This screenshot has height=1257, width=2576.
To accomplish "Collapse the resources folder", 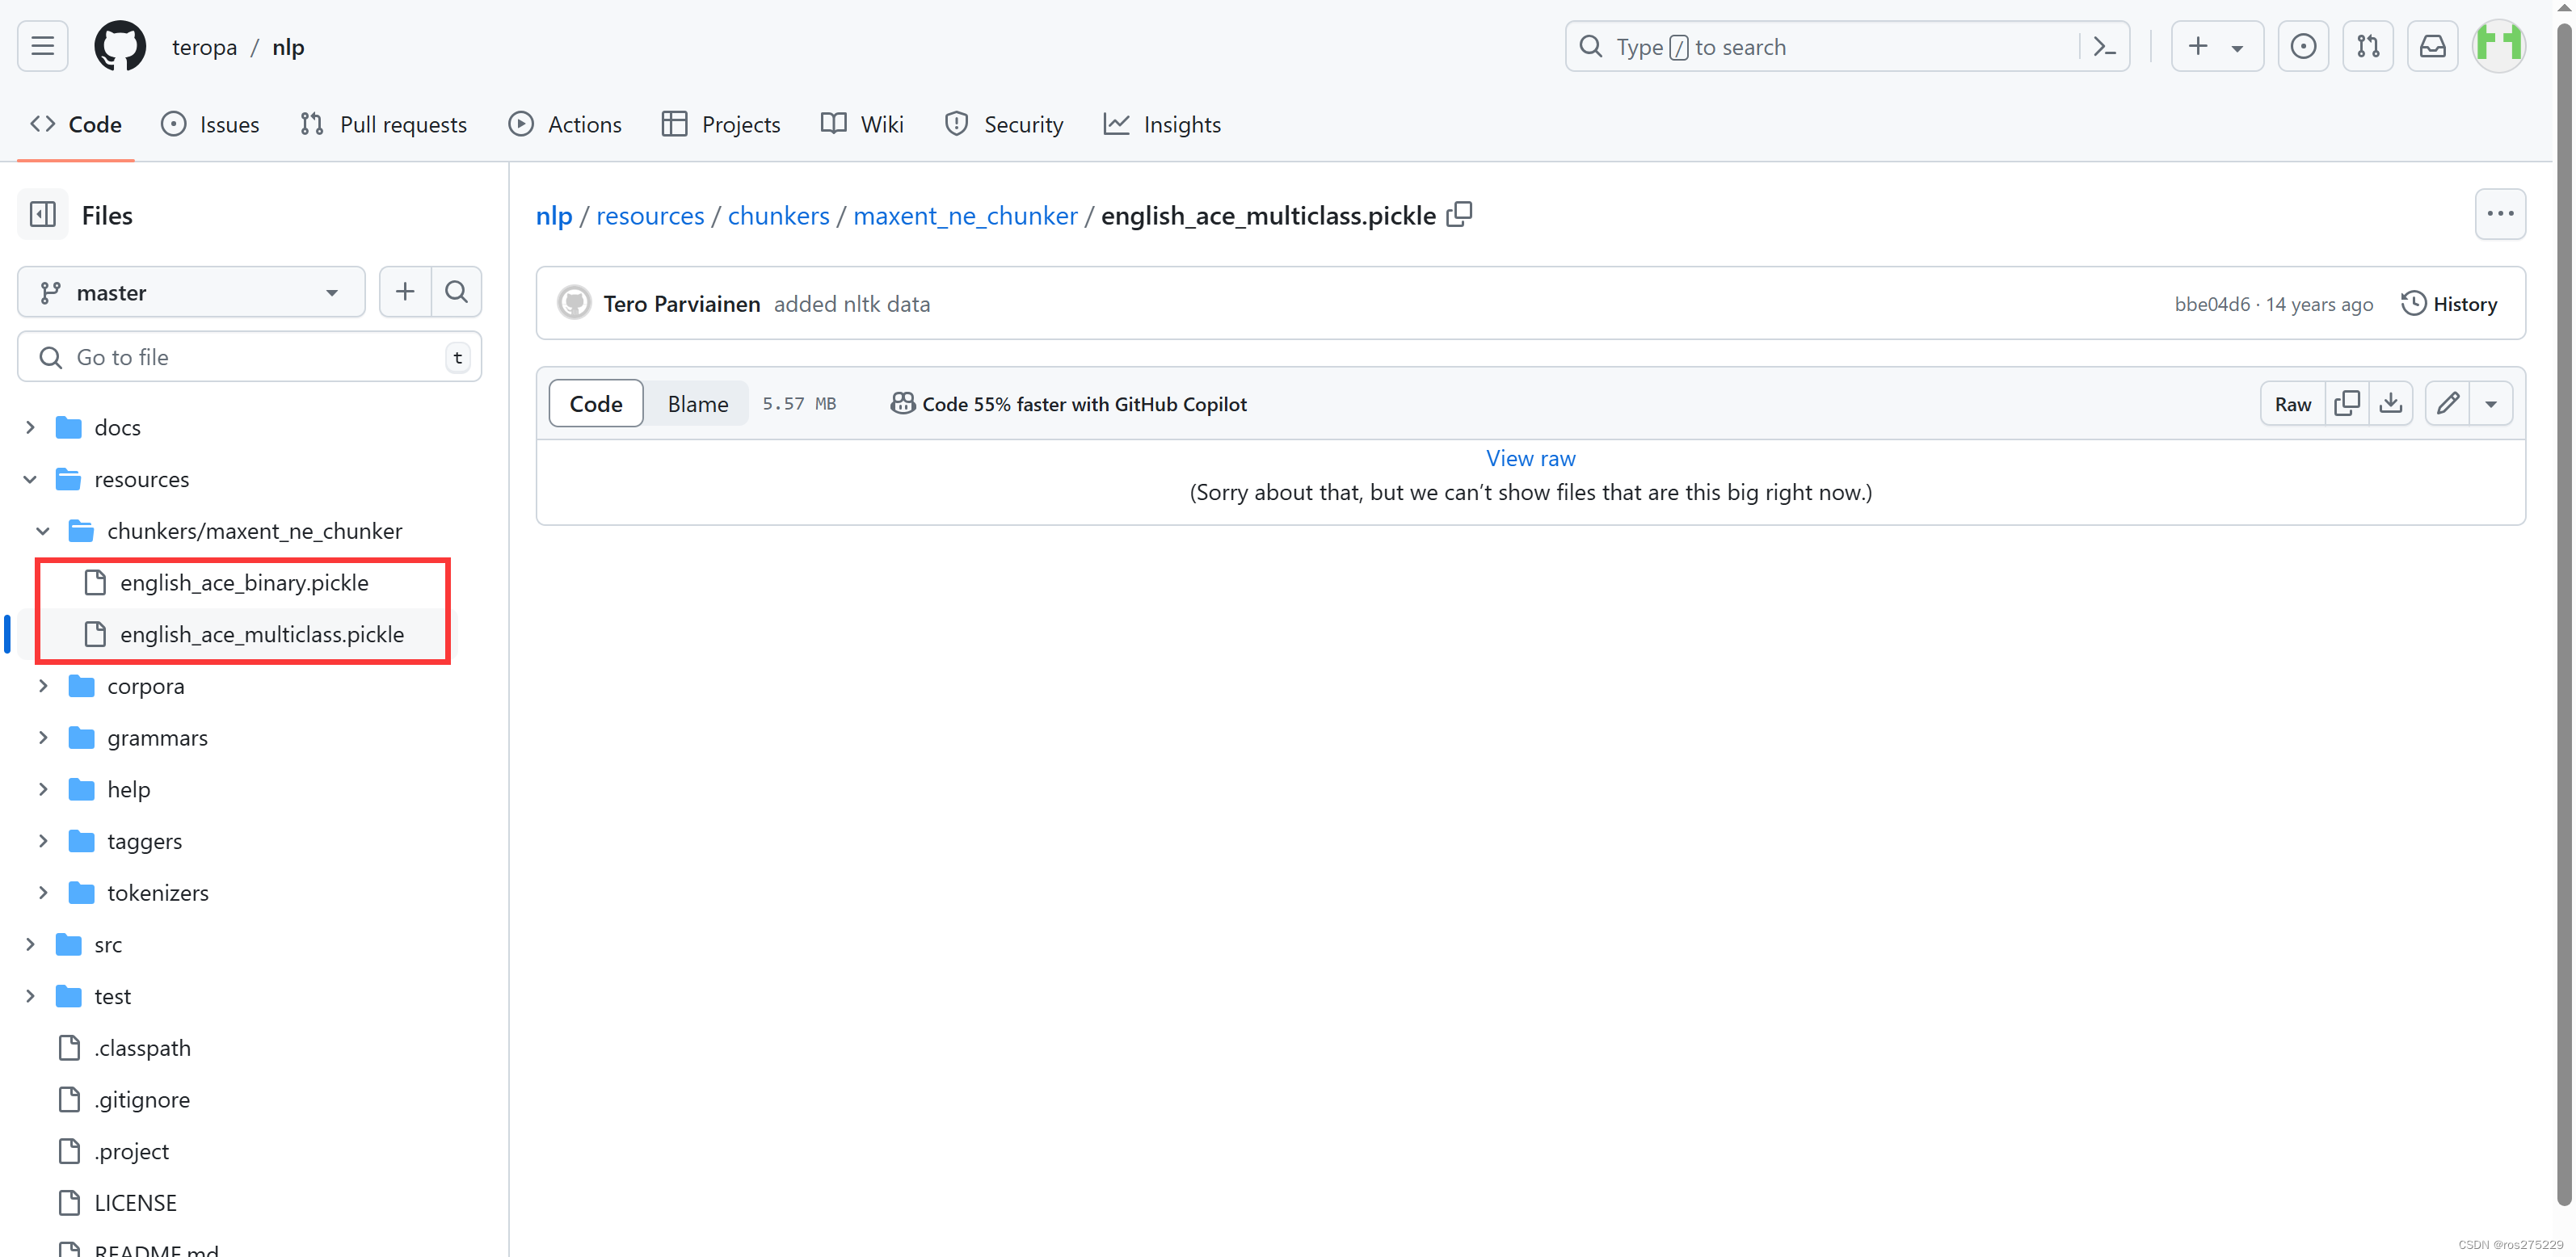I will pos(30,479).
